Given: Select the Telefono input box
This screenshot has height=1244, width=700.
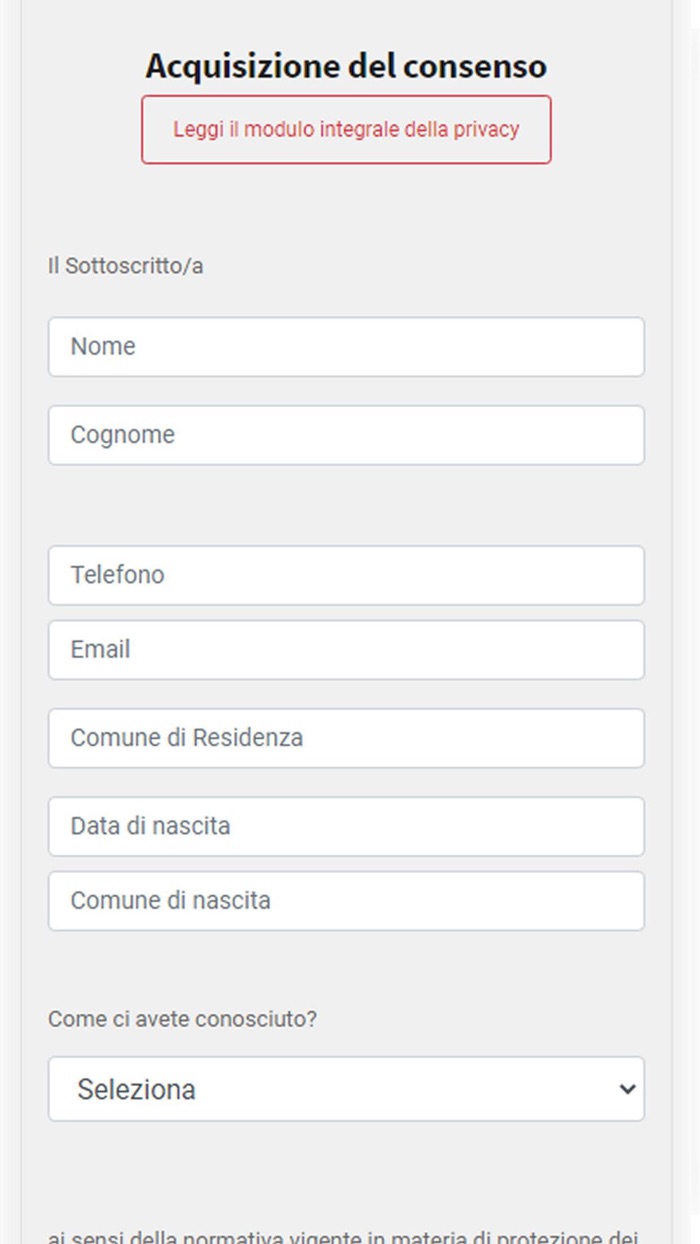Looking at the screenshot, I should point(346,575).
